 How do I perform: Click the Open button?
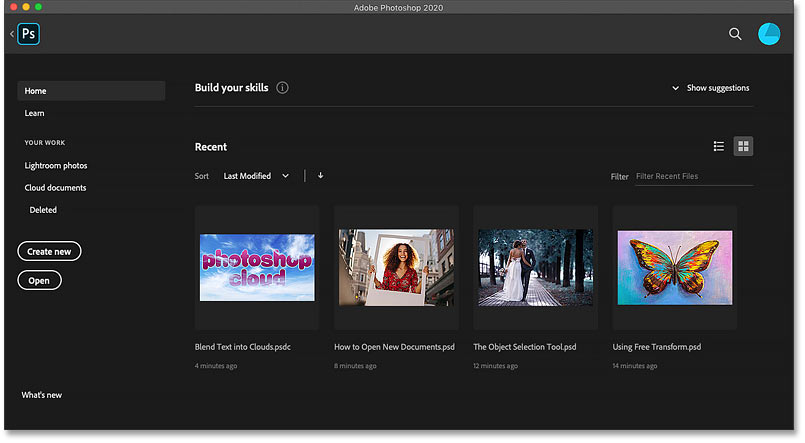(39, 280)
